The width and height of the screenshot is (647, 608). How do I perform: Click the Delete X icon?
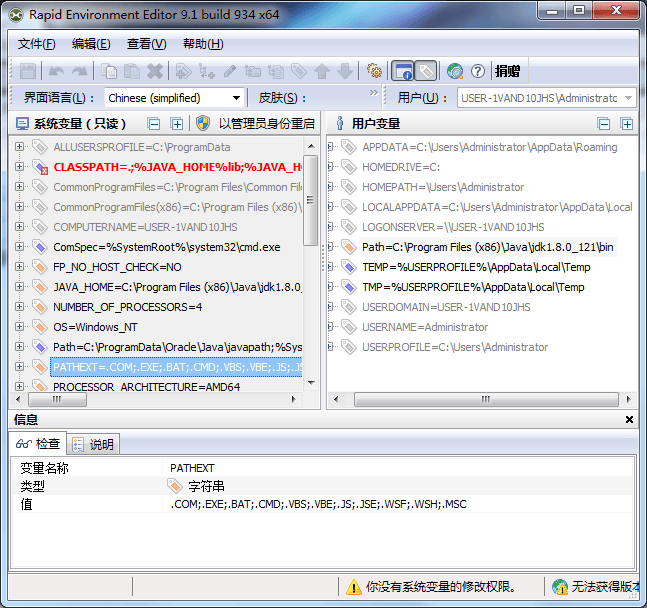[155, 71]
